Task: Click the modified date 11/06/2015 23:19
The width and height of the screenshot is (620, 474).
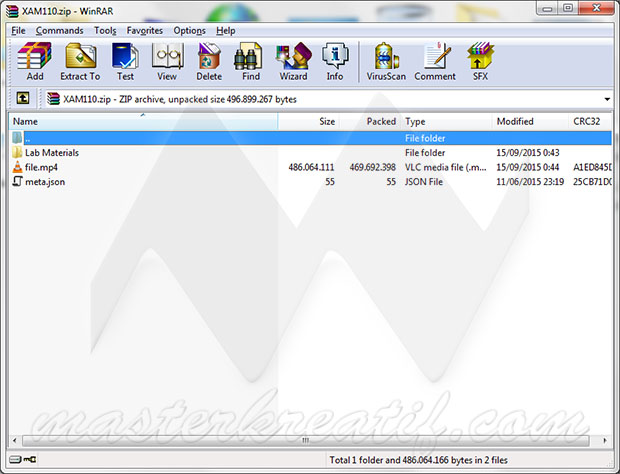Action: (530, 182)
